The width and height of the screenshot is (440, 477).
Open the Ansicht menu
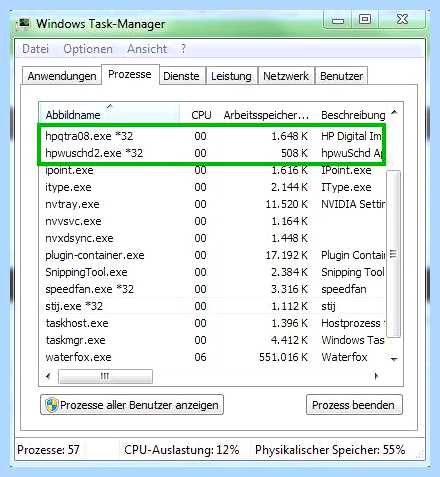(147, 49)
